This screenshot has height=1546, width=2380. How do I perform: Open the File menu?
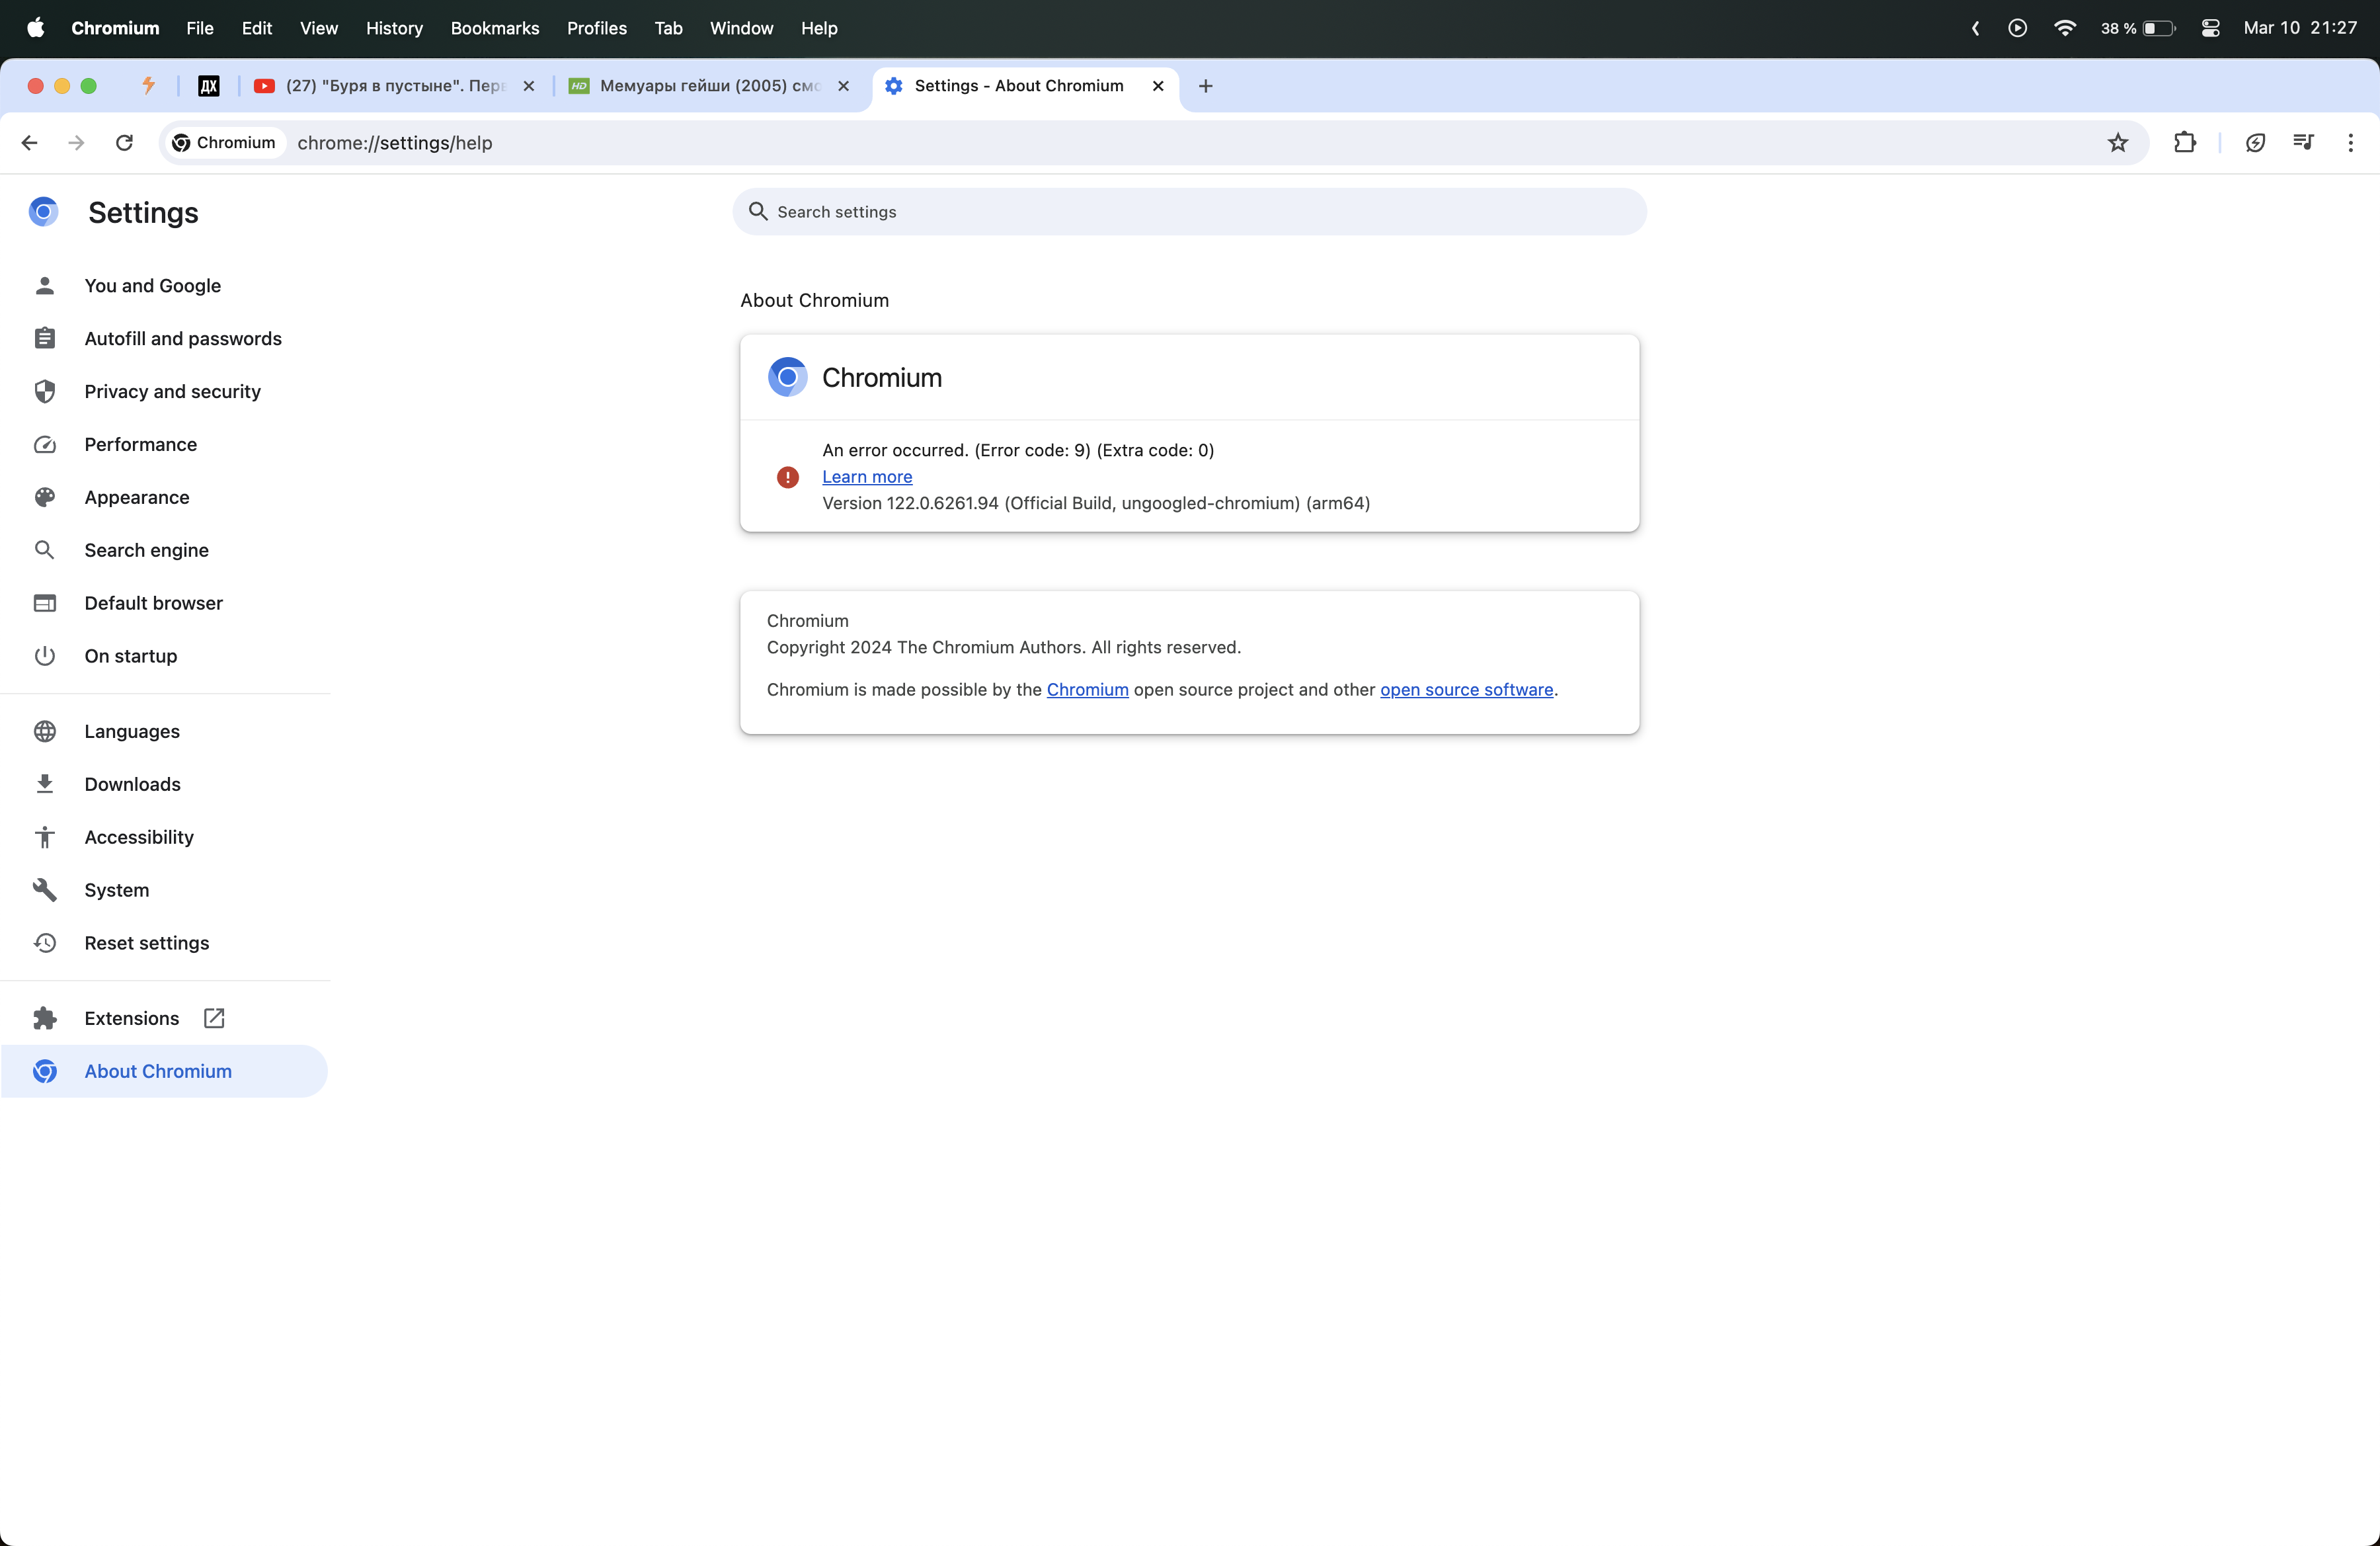pos(200,28)
